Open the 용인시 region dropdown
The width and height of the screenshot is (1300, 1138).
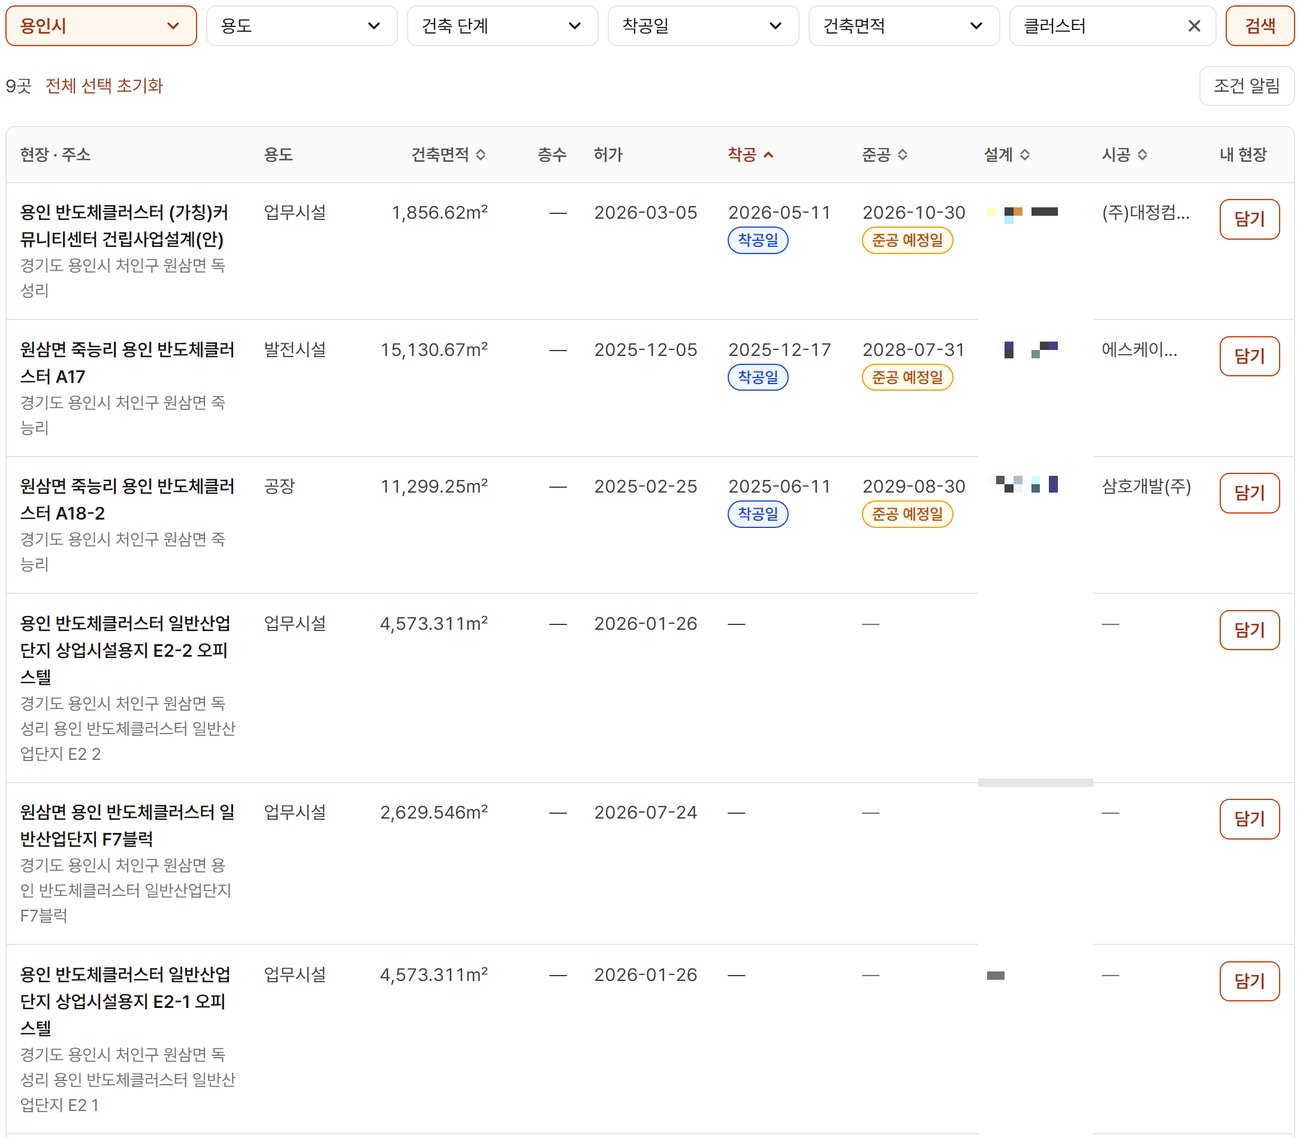tap(100, 26)
